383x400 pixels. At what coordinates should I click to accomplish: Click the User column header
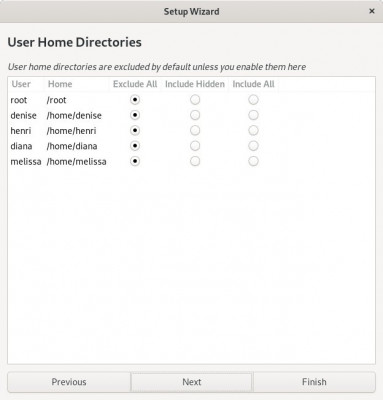(x=25, y=84)
